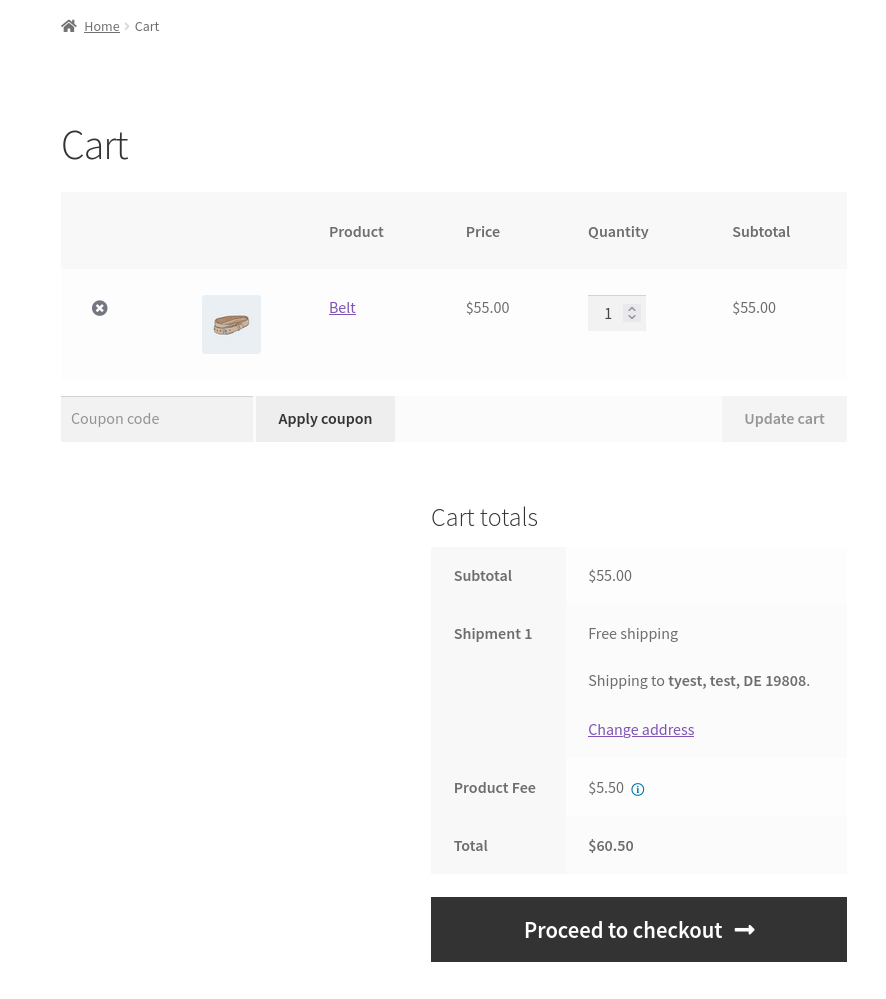Click the Belt quantity number field
The width and height of the screenshot is (886, 999).
coord(606,314)
